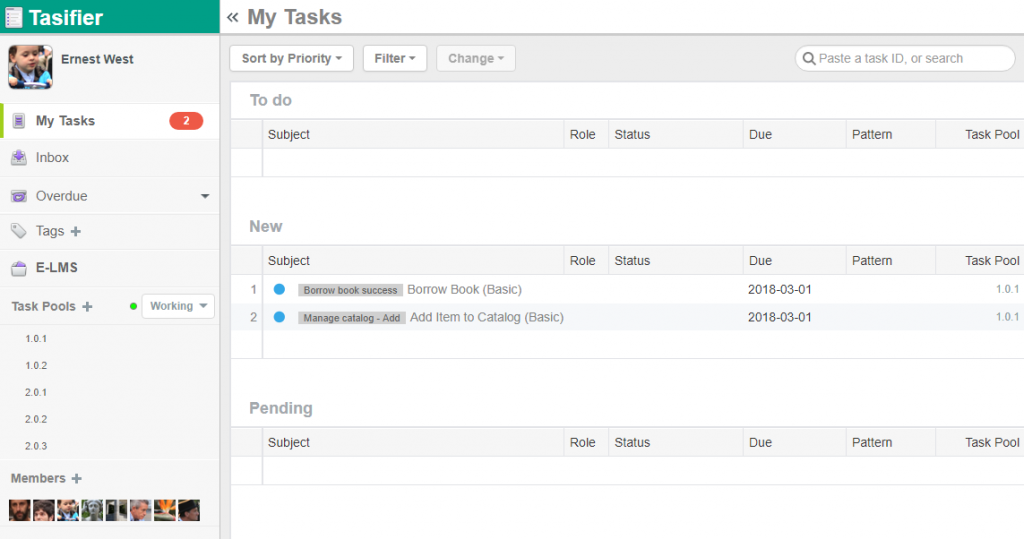The height and width of the screenshot is (539, 1024).
Task: Click the plus icon next to Tags
Action: 75,231
